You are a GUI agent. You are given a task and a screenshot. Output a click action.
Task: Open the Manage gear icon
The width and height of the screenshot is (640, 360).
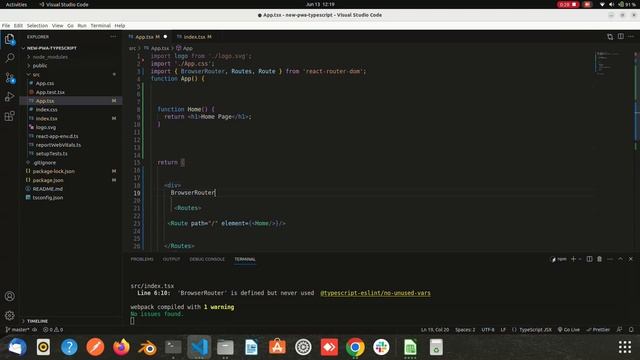[x=9, y=316]
